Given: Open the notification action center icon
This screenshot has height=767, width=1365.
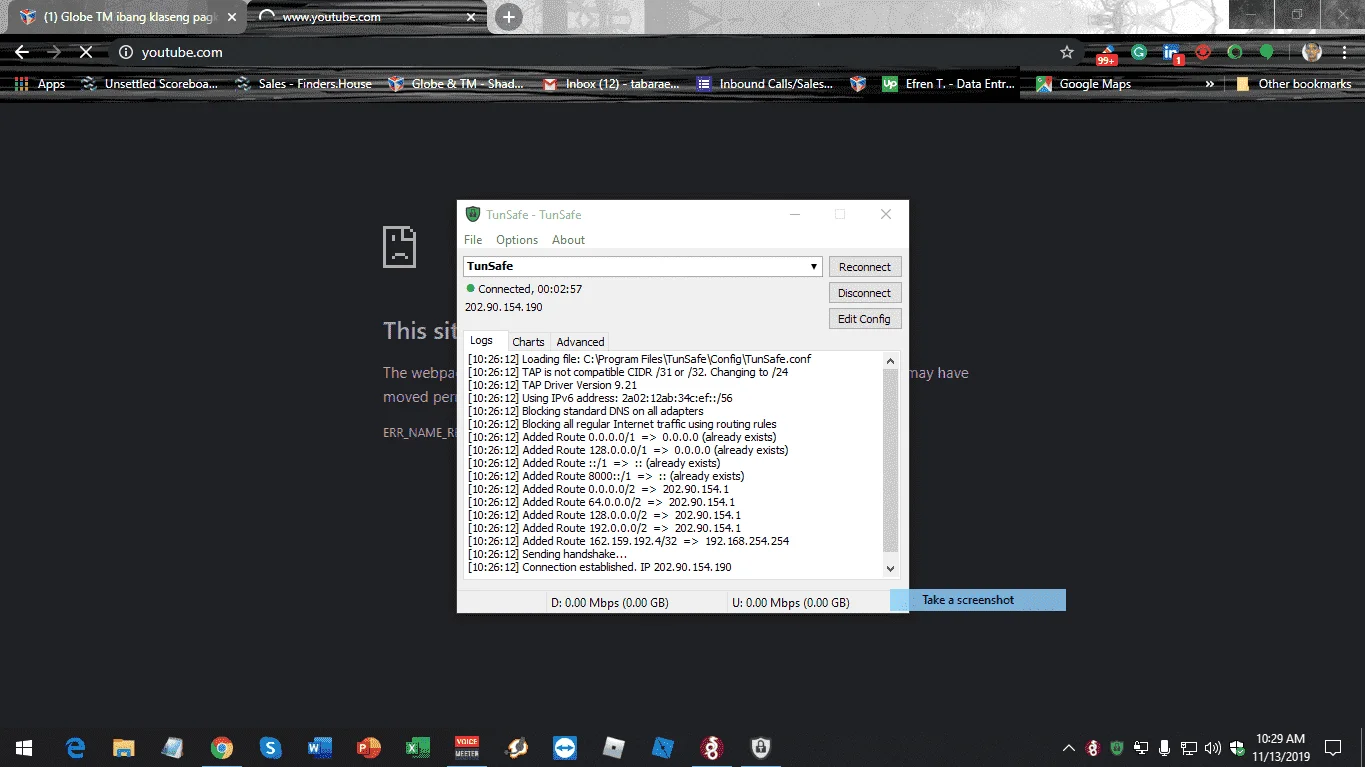Looking at the screenshot, I should point(1333,747).
